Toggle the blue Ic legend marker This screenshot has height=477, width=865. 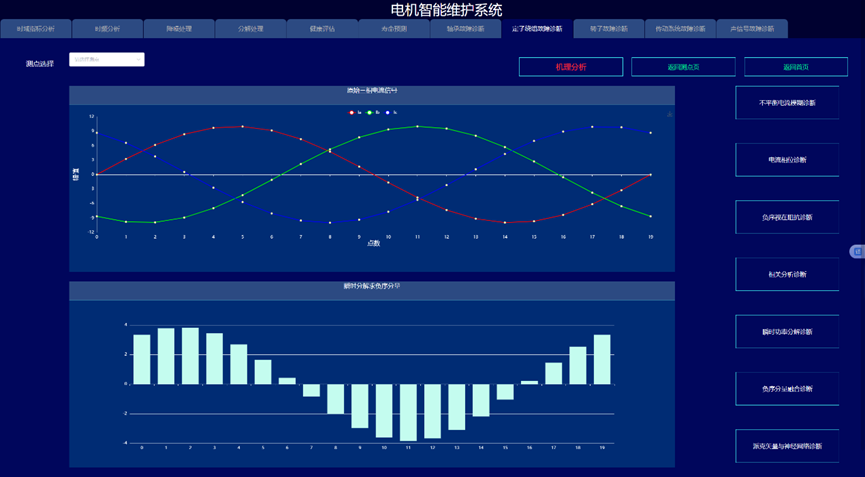click(x=387, y=112)
